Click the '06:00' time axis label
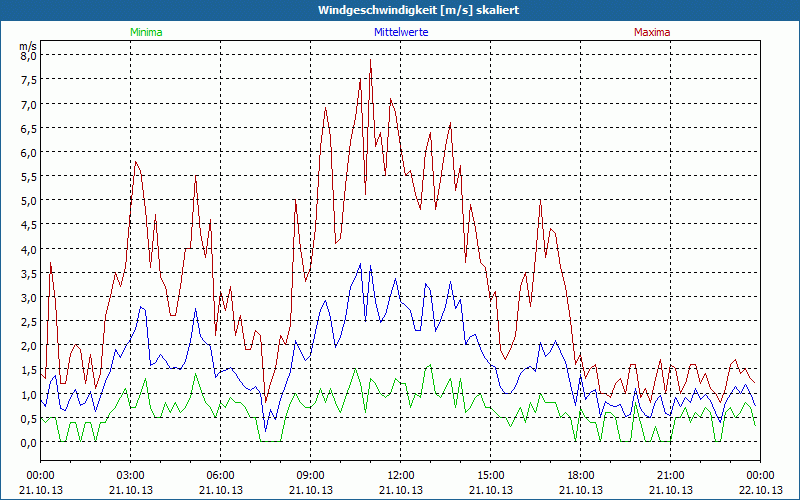Screen dimensions: 800x500 [x=220, y=476]
